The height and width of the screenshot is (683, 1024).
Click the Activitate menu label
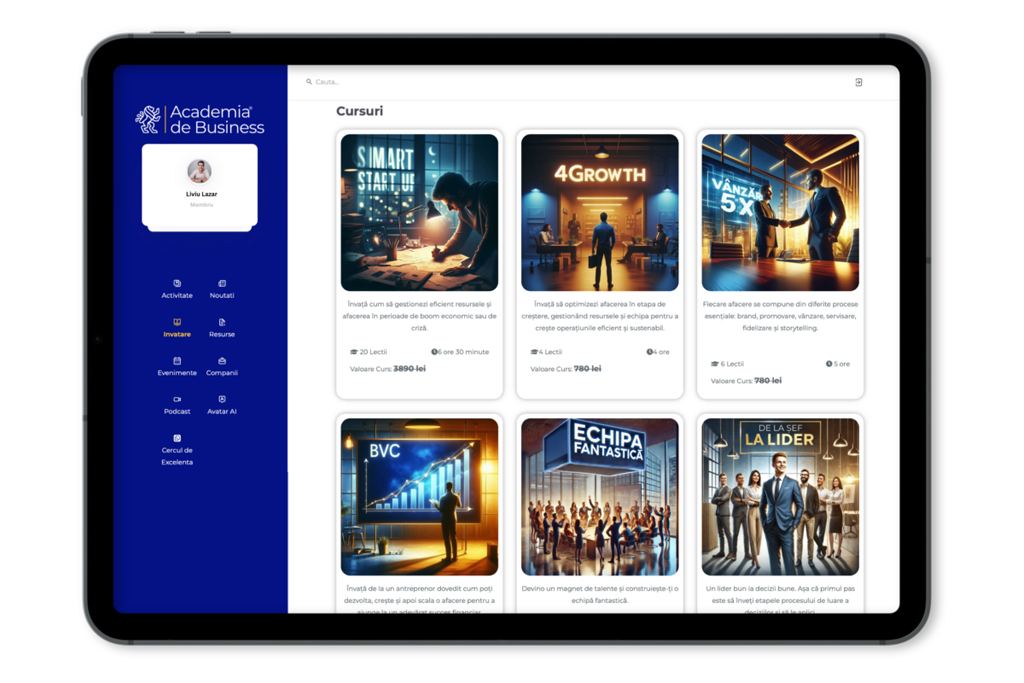177,296
